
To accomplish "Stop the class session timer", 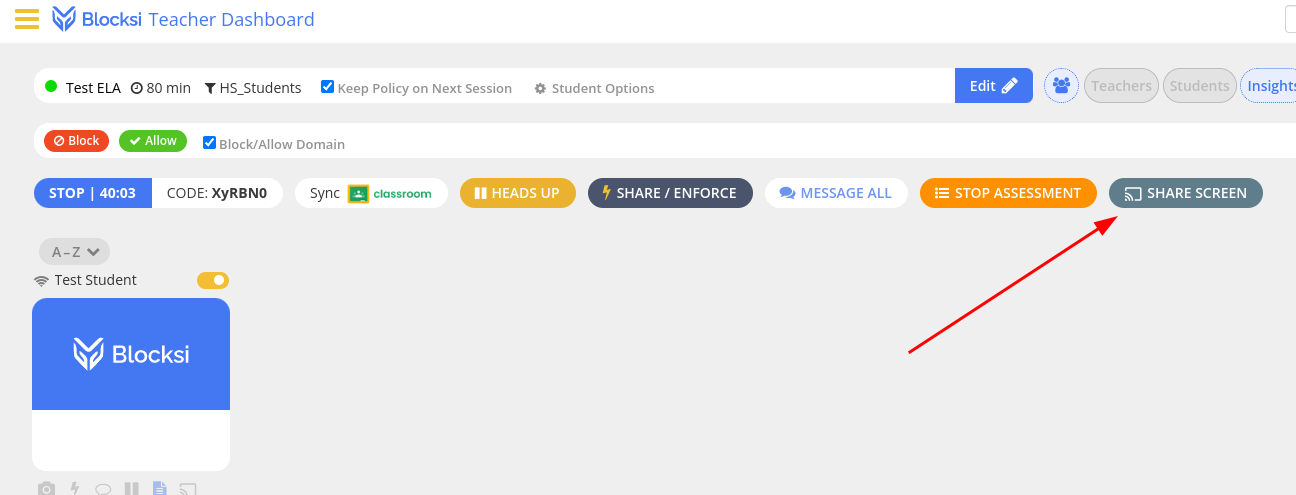I will [x=92, y=193].
